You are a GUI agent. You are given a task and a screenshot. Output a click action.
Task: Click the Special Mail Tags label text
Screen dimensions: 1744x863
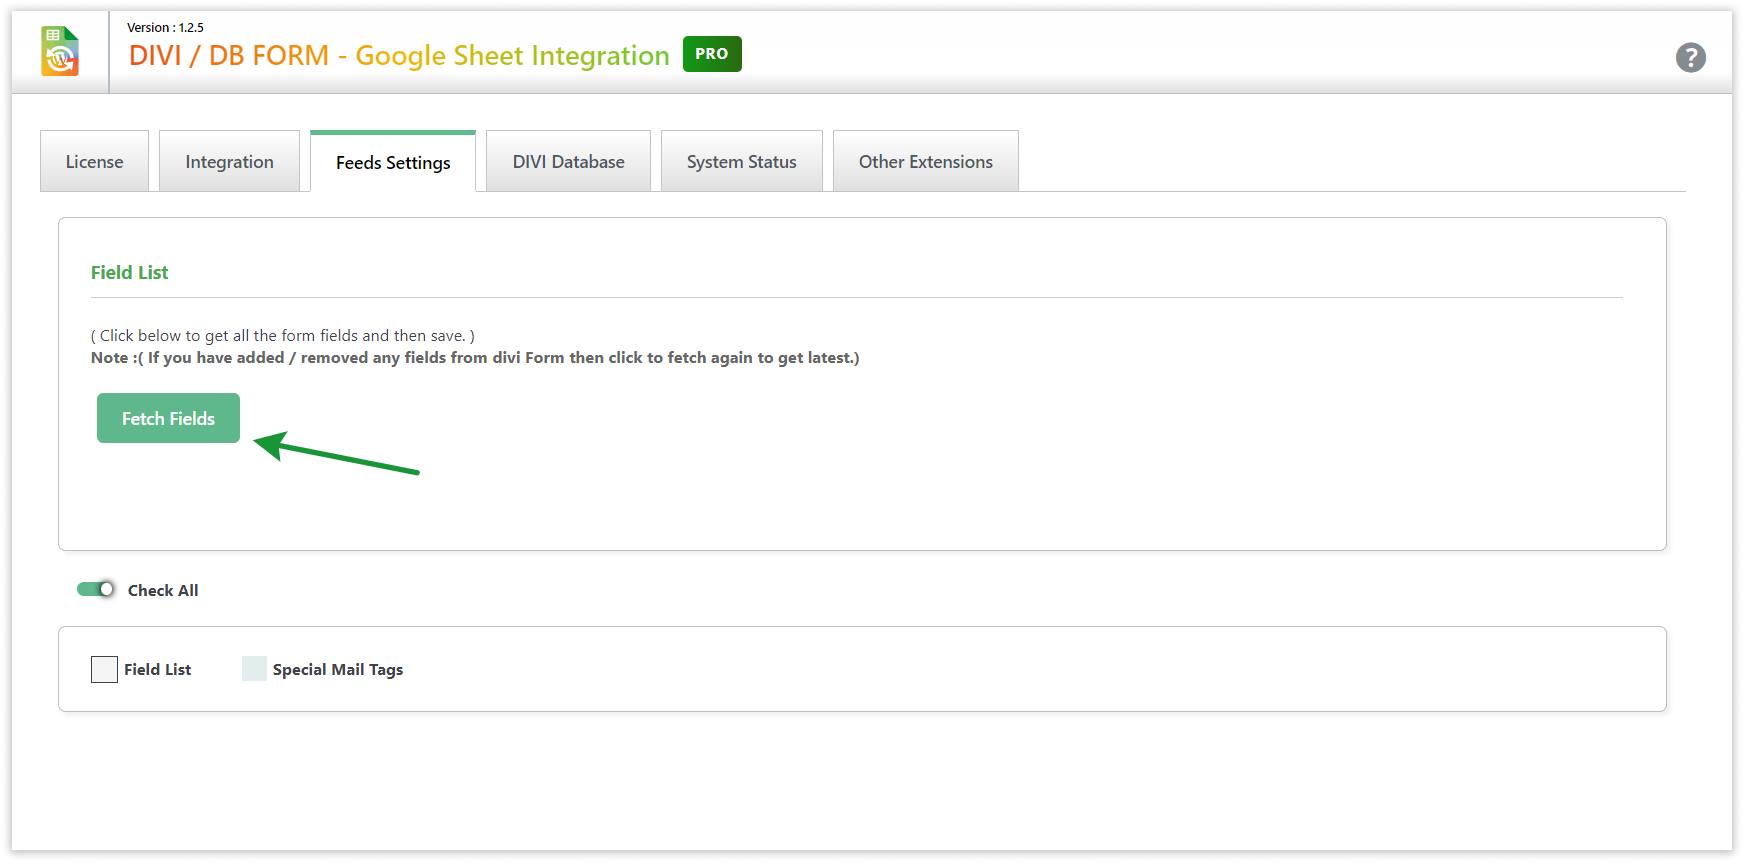click(x=337, y=670)
